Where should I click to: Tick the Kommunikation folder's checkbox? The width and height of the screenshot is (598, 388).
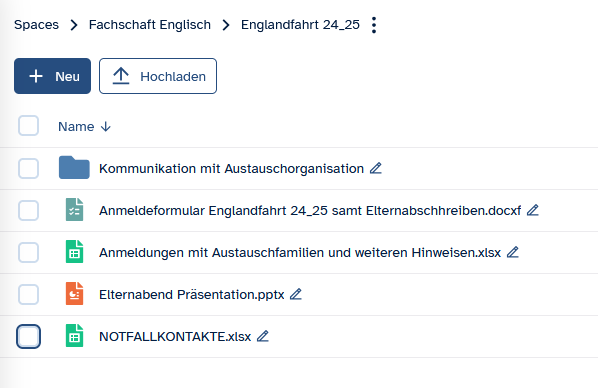(28, 168)
